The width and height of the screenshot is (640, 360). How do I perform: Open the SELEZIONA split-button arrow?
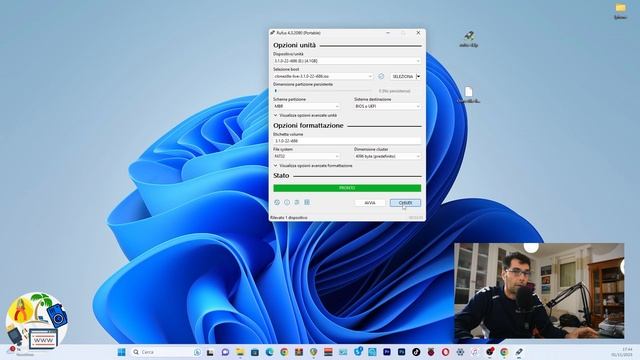tap(418, 76)
